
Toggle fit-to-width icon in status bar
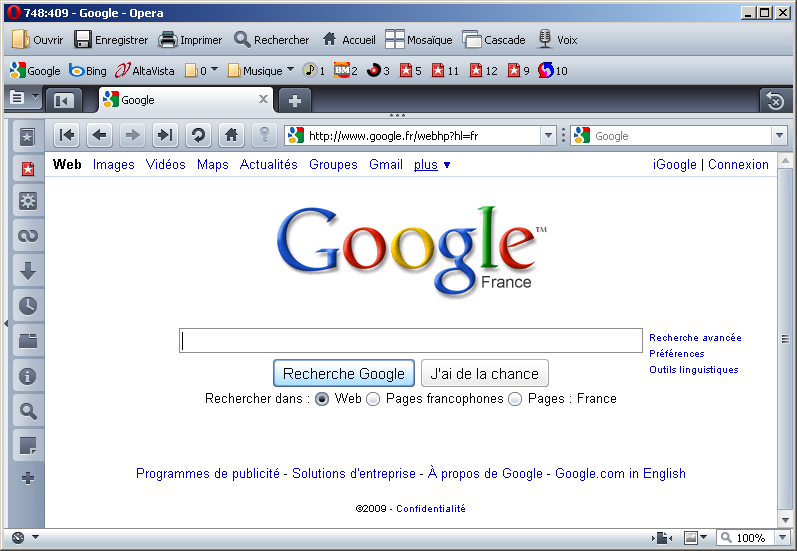click(x=662, y=537)
